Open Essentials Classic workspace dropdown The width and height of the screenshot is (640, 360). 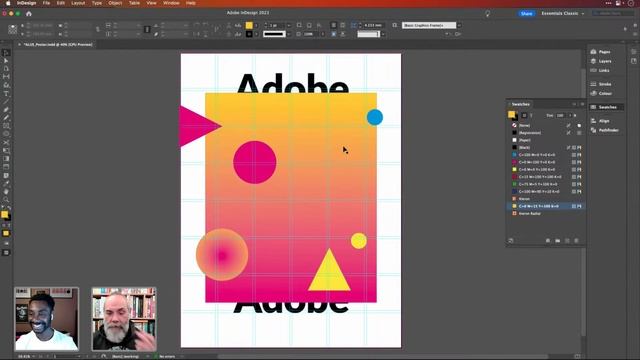coord(562,13)
